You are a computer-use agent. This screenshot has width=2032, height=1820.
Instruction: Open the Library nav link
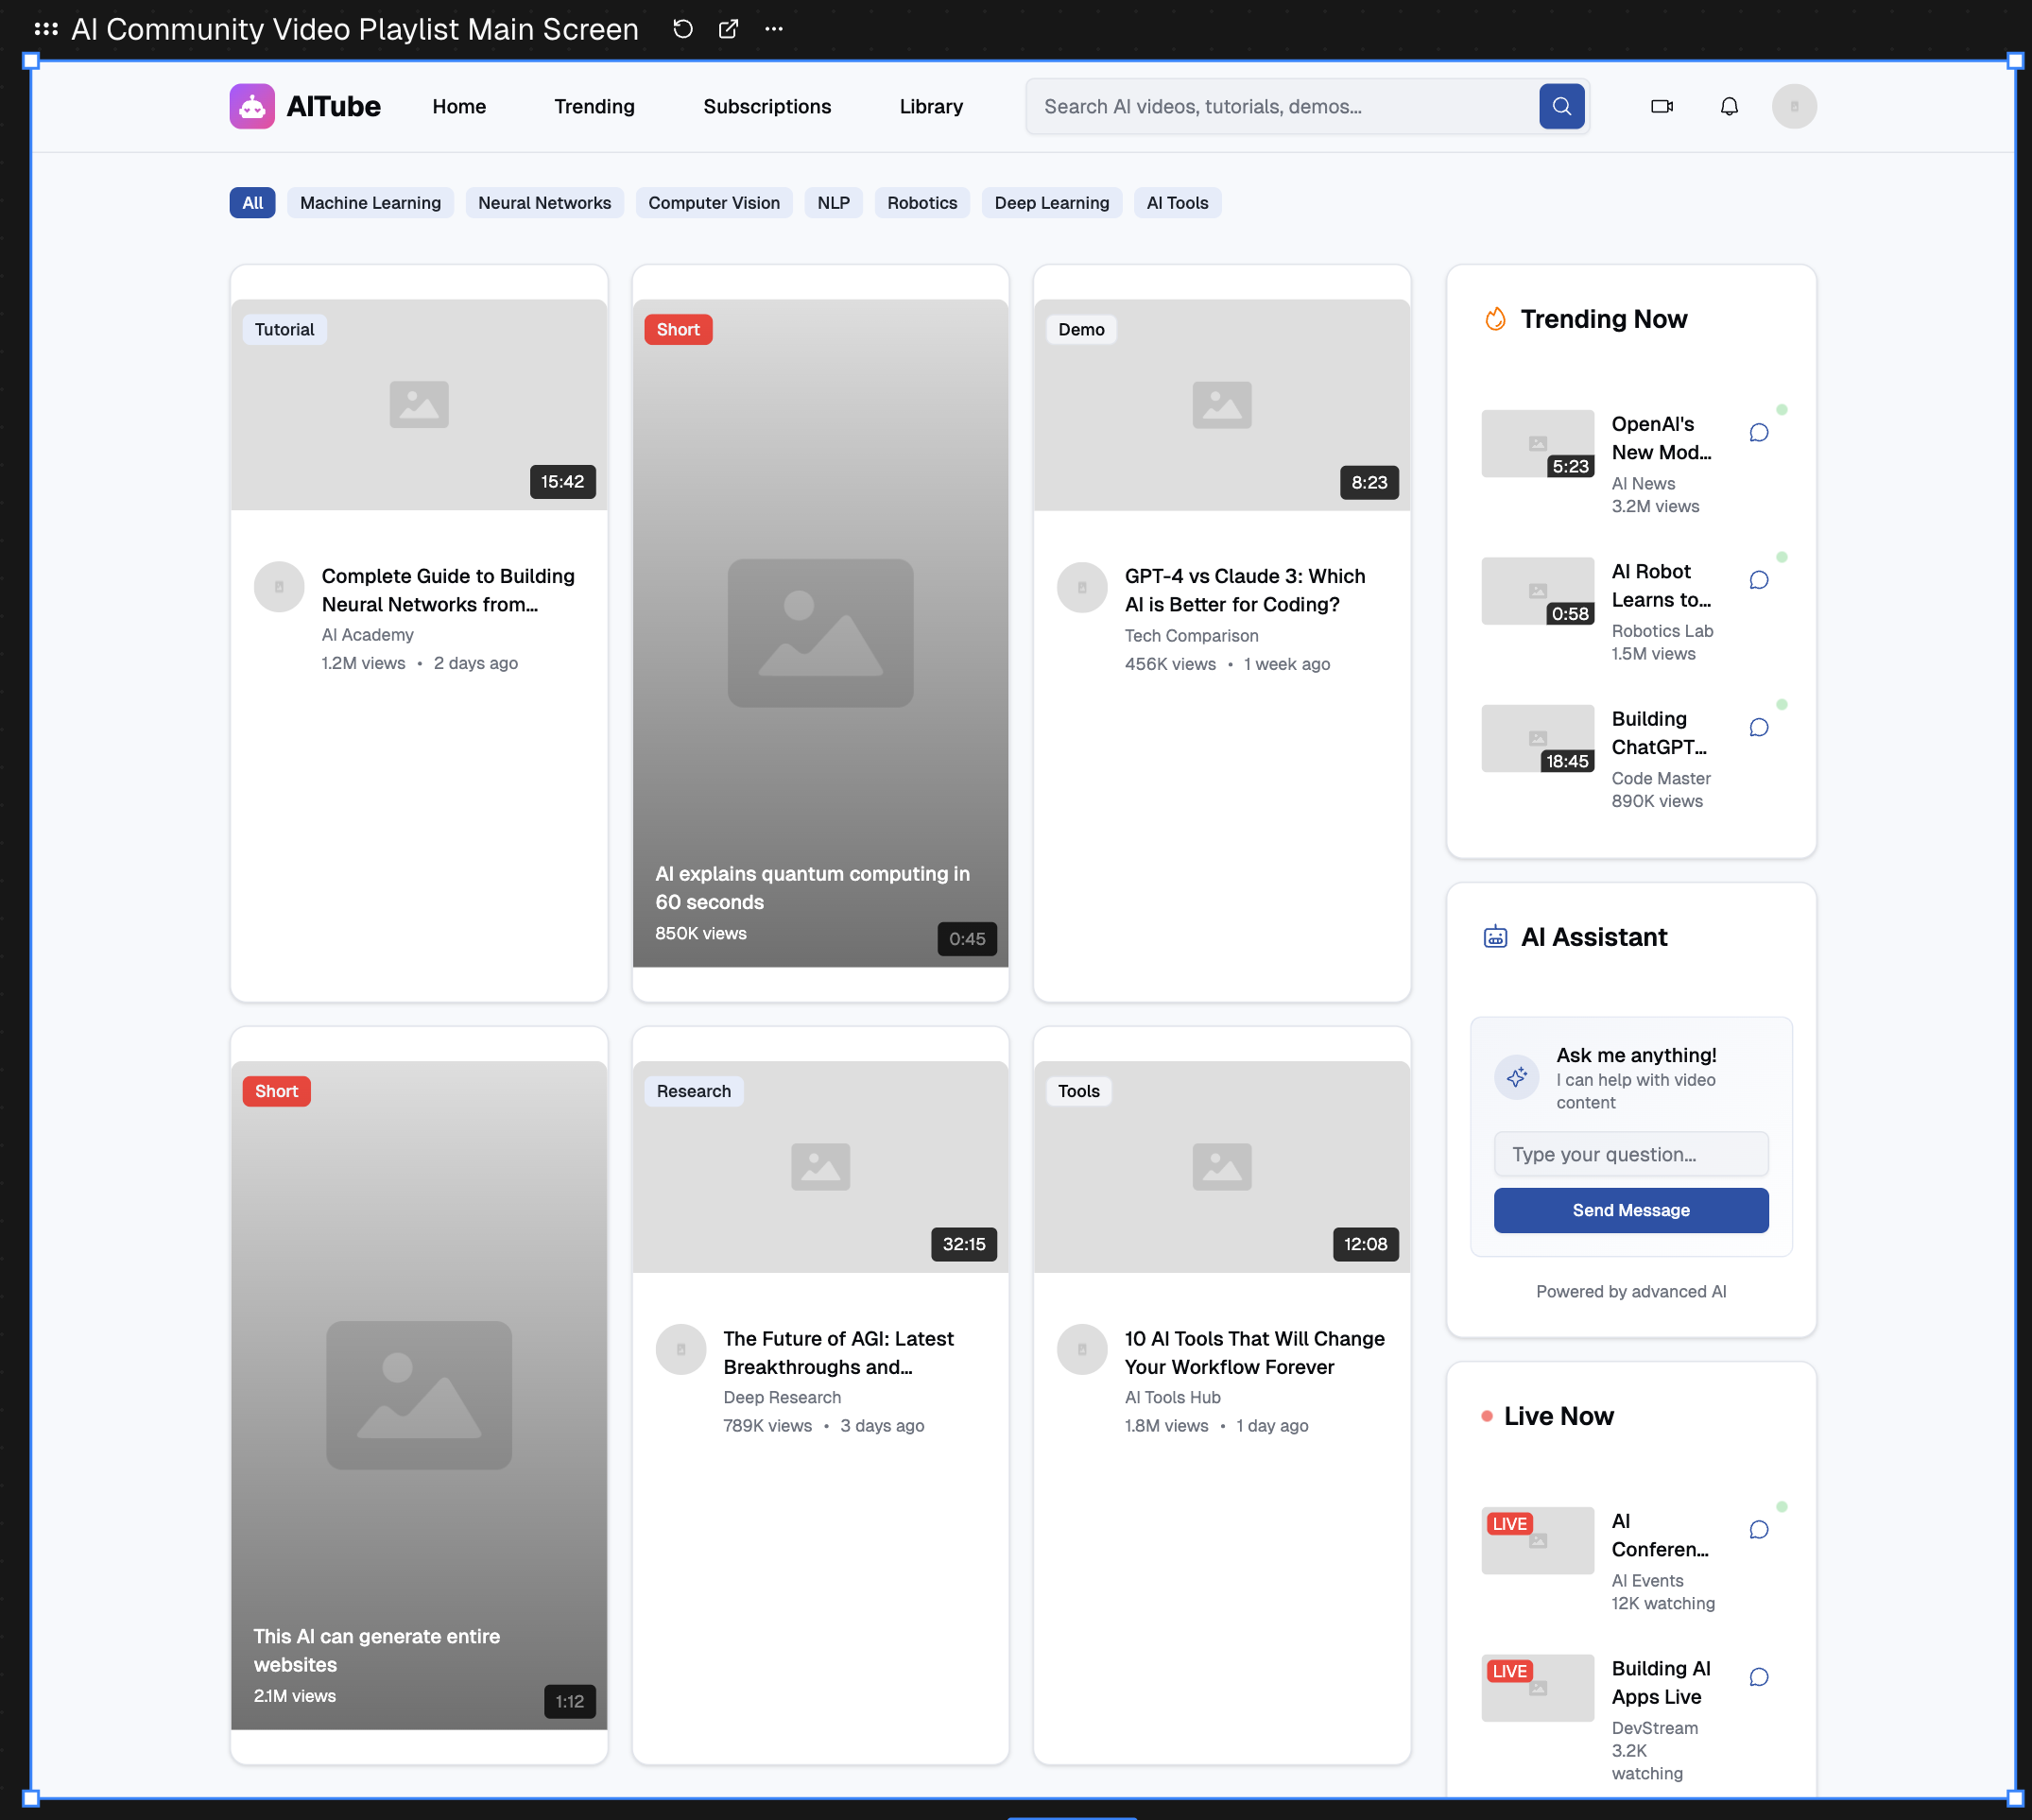click(931, 106)
